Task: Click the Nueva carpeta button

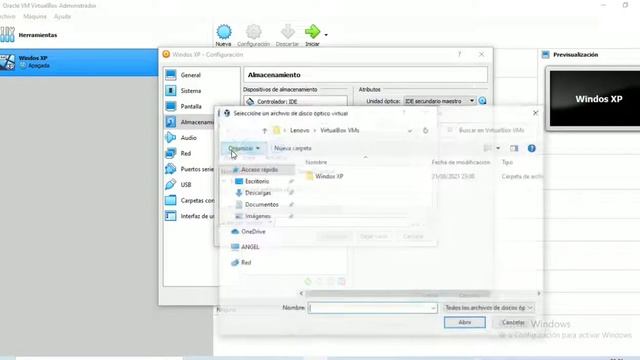Action: tap(293, 148)
